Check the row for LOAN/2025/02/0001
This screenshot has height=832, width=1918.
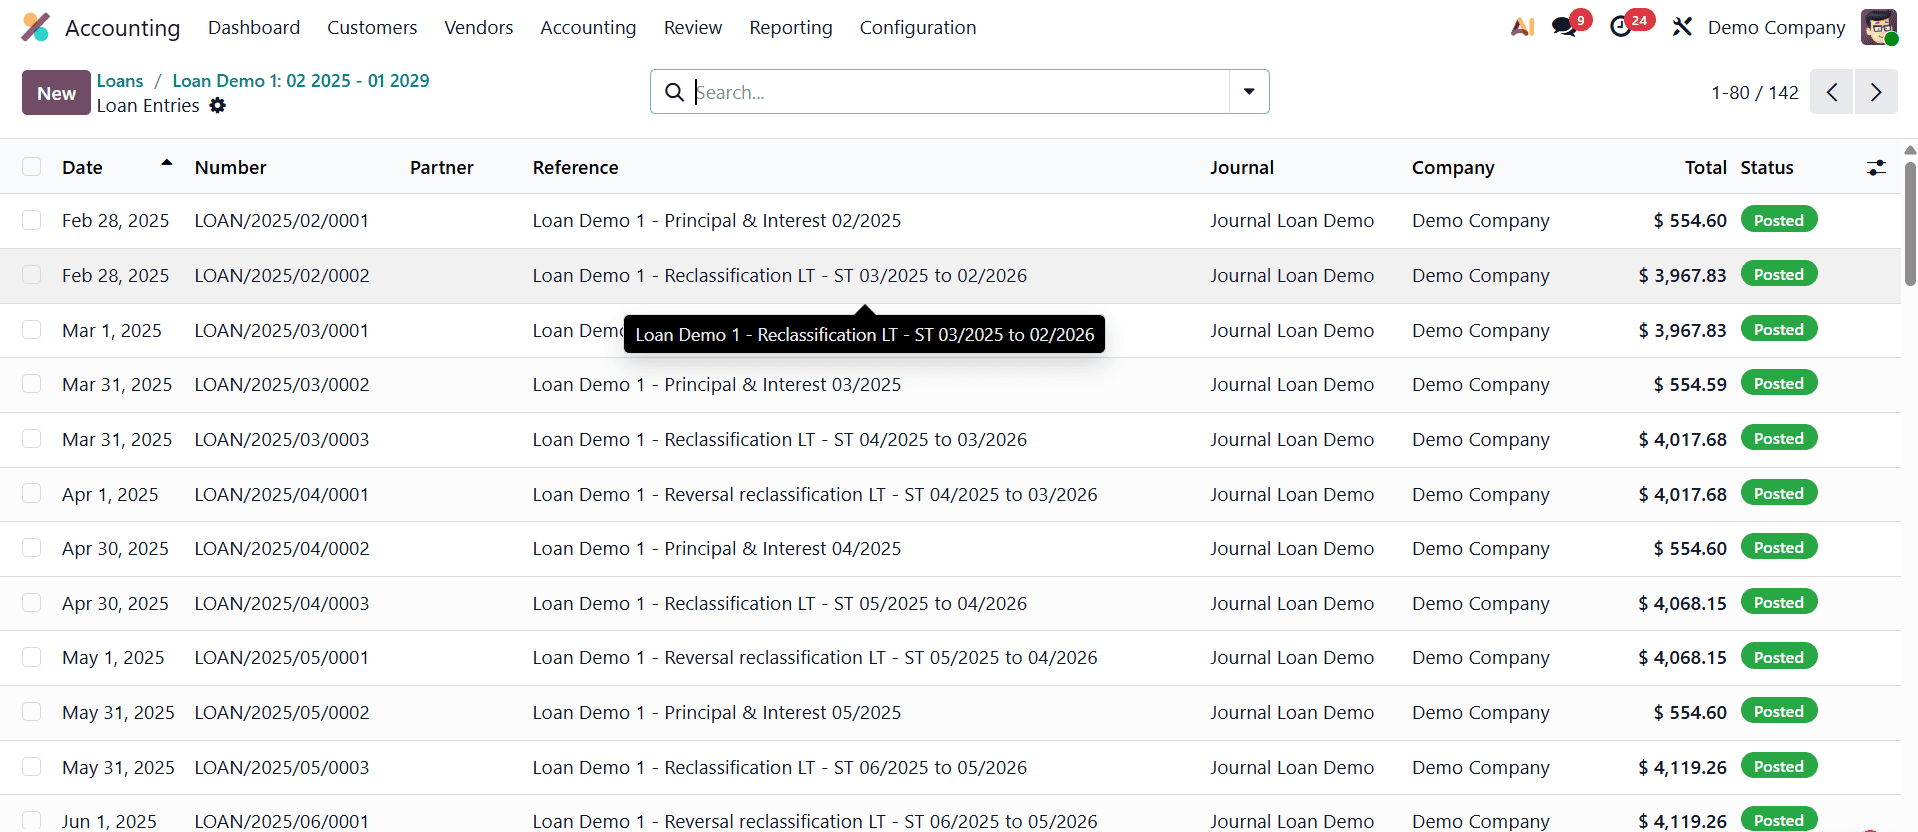tap(32, 220)
